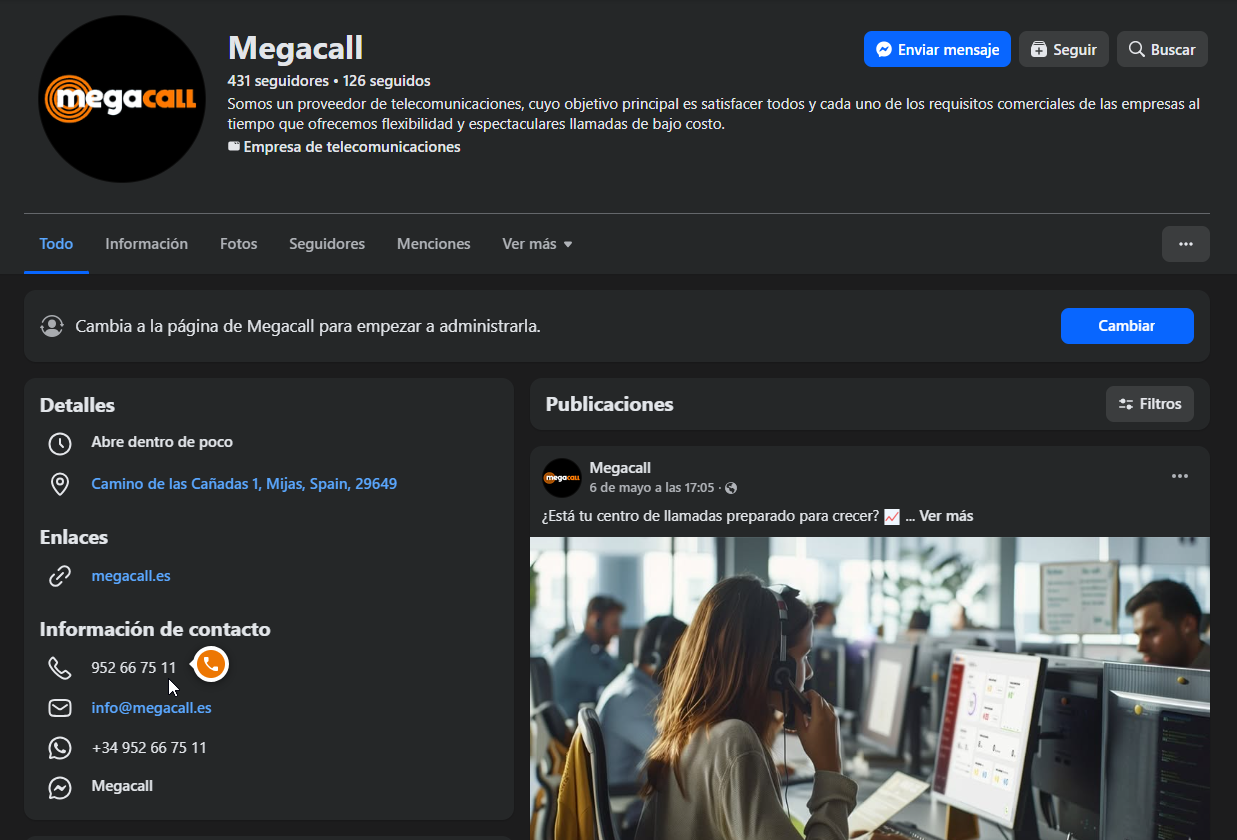Click the switch profile icon beside Cambia text
The image size is (1237, 840).
(x=52, y=326)
